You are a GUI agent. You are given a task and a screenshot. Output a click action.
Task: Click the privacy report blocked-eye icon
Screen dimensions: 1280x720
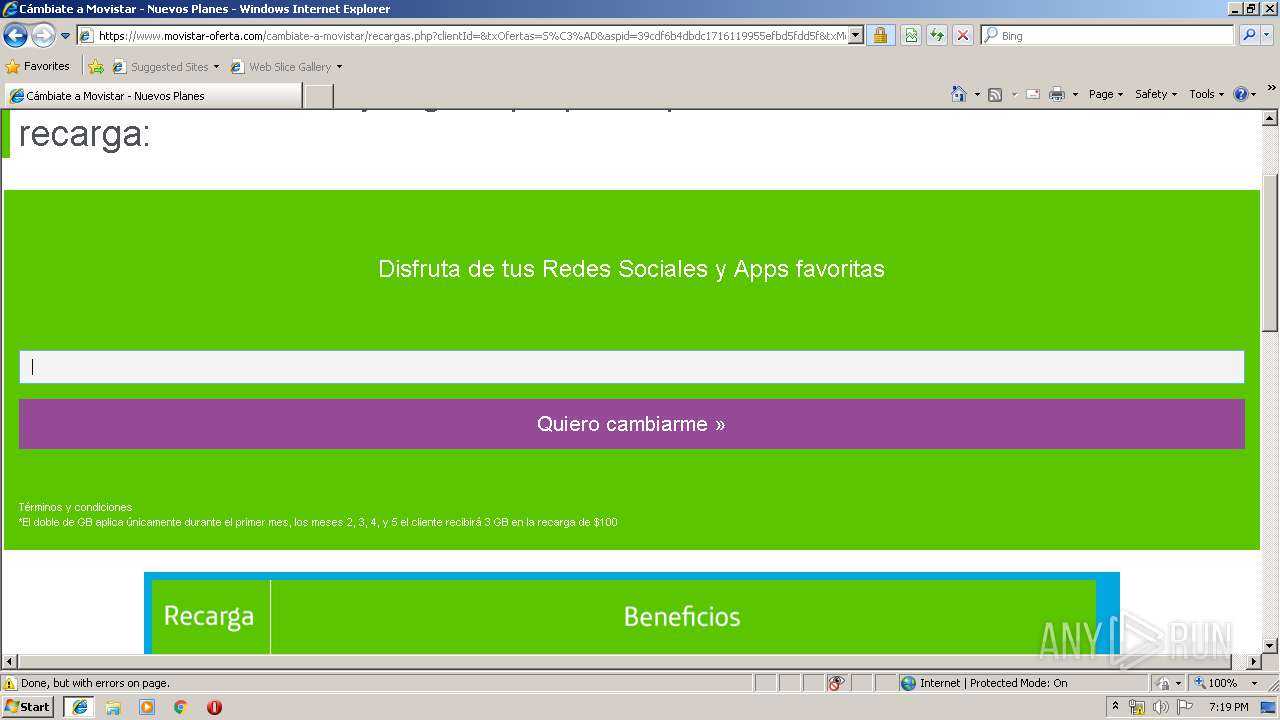(836, 684)
